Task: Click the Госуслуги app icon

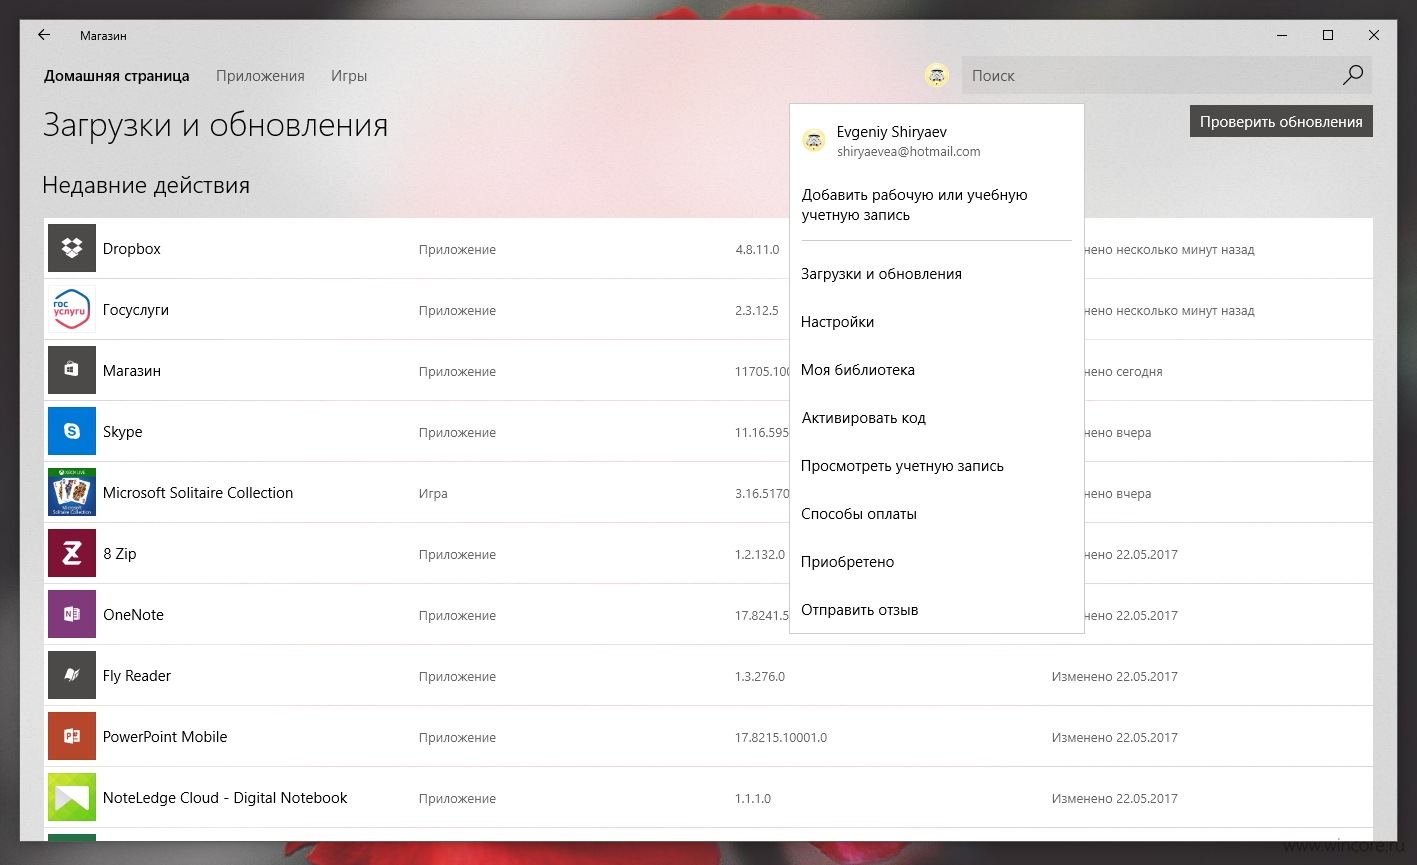Action: [x=72, y=310]
